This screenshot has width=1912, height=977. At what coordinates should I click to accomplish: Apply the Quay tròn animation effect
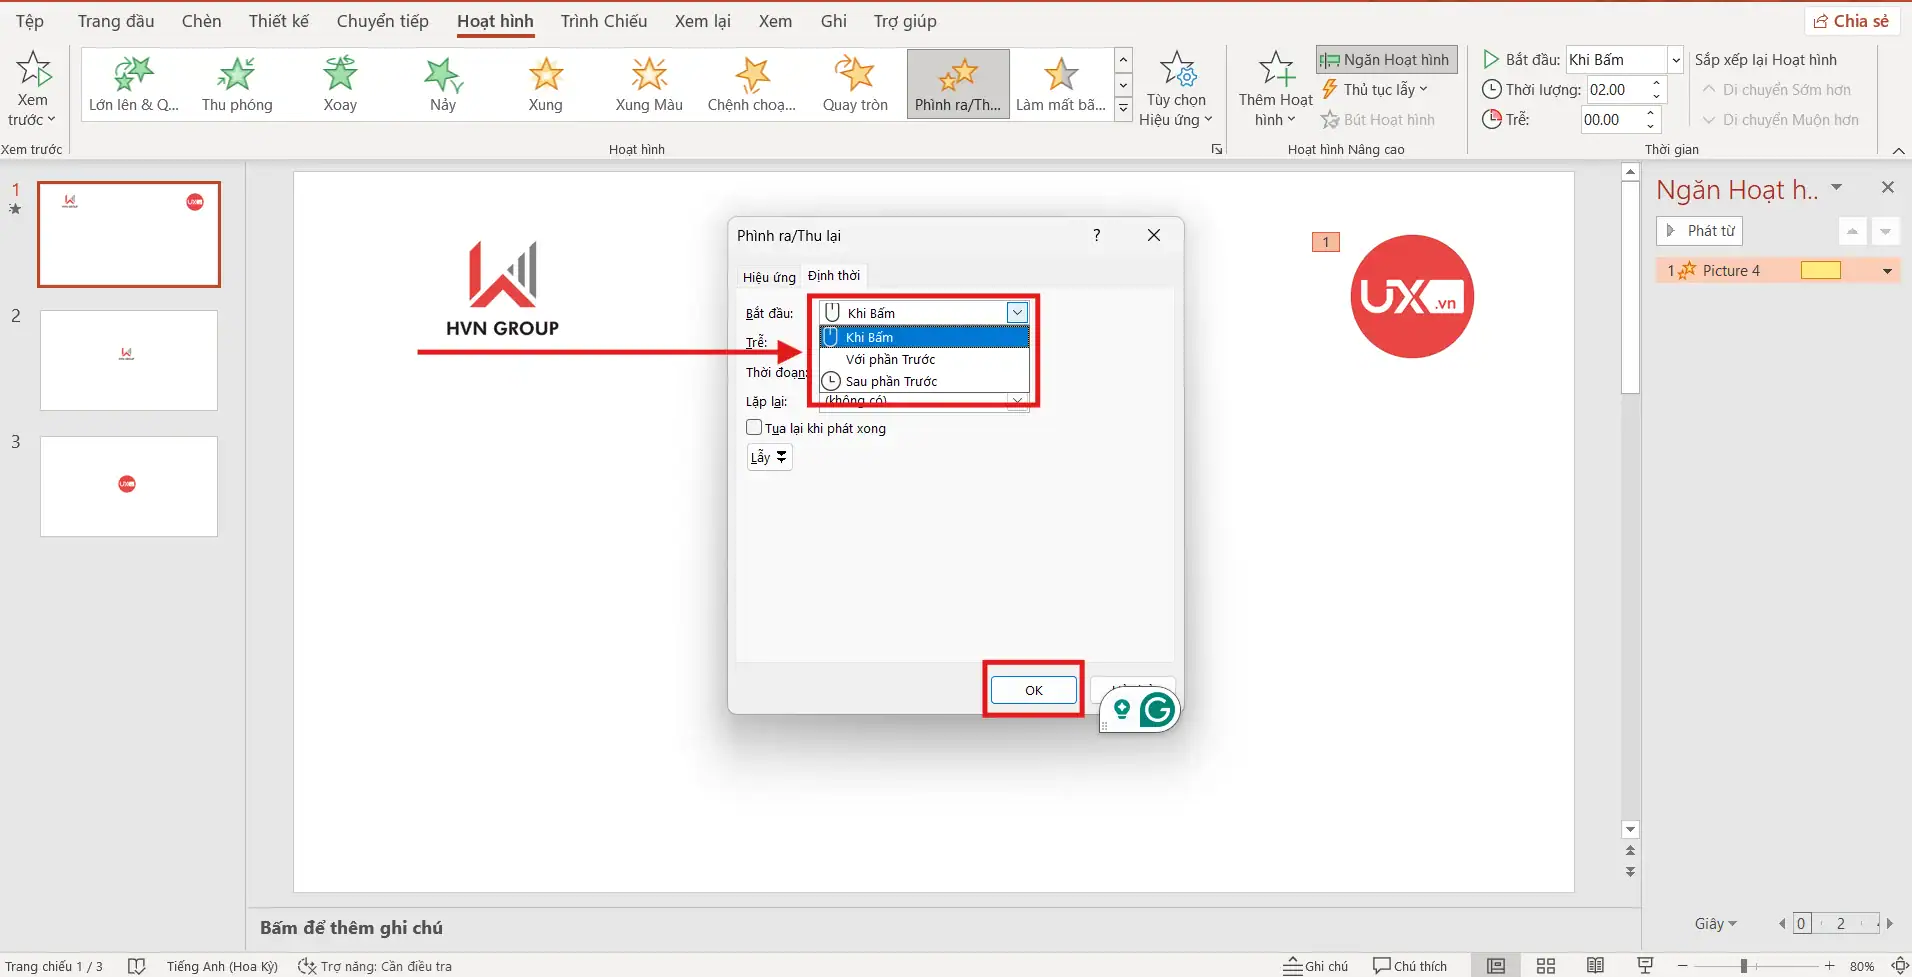pyautogui.click(x=855, y=84)
